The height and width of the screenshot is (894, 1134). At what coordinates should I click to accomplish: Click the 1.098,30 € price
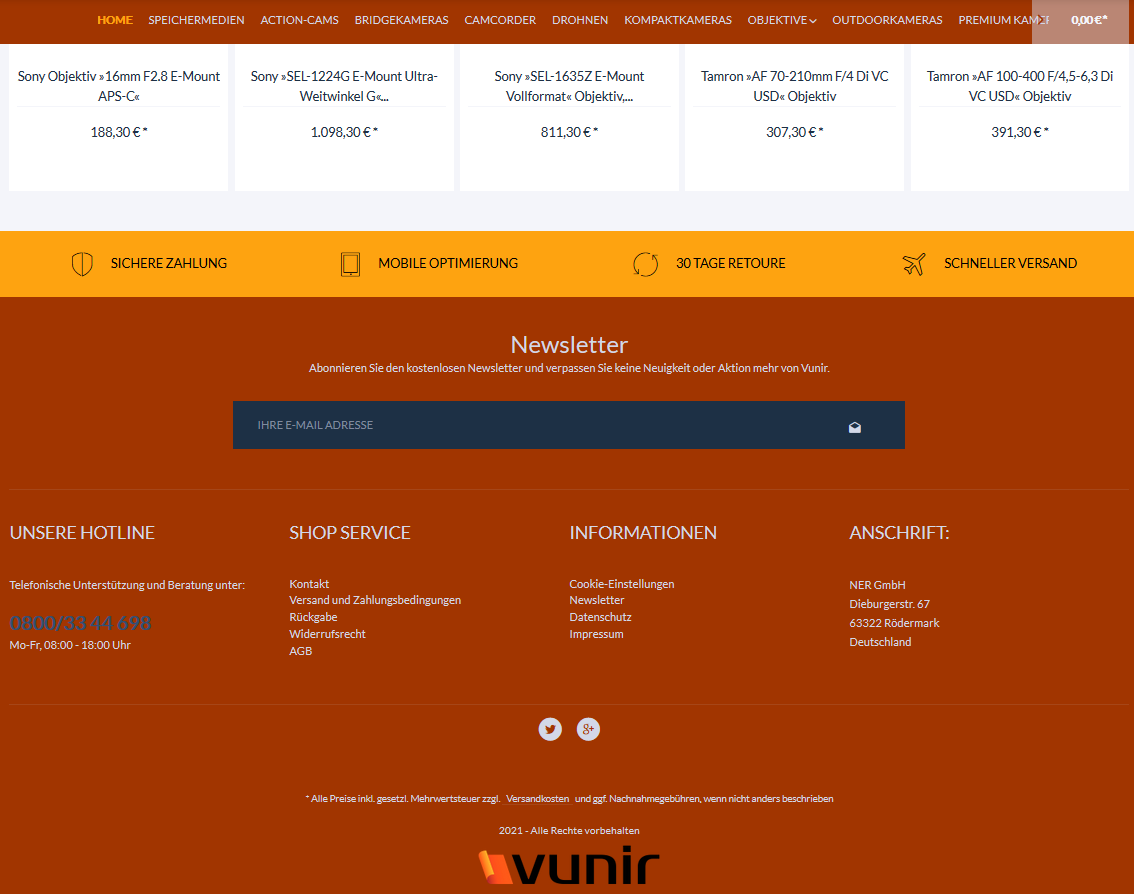coord(344,132)
